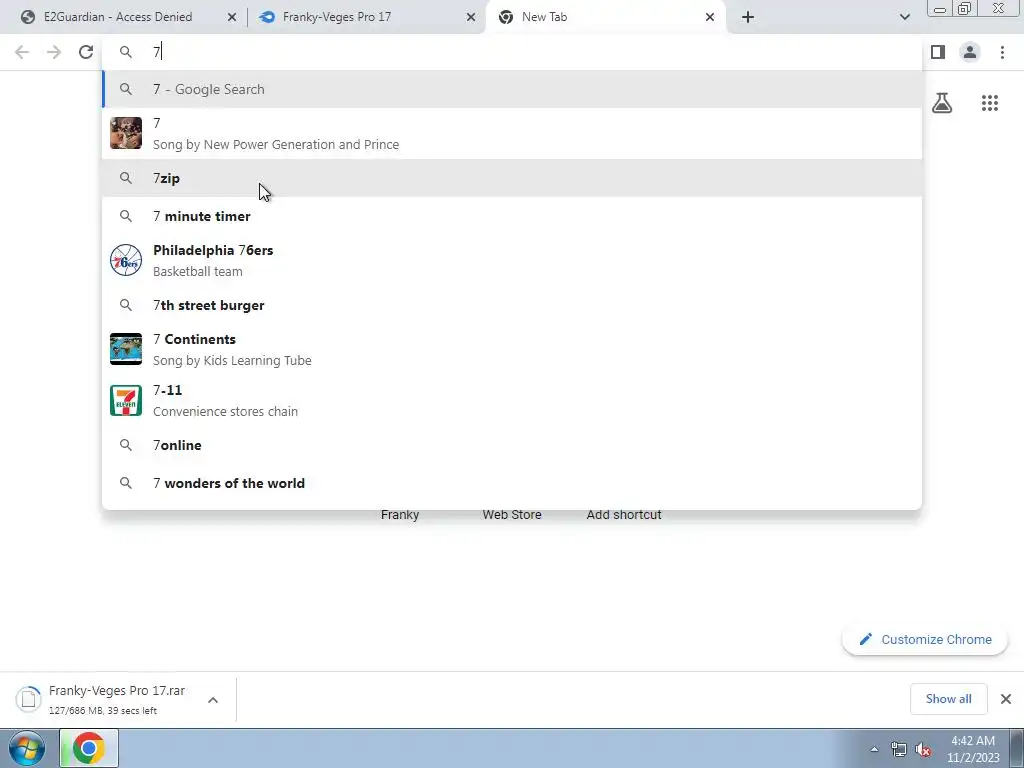The width and height of the screenshot is (1024, 768).
Task: Show hidden system tray icons
Action: pos(874,750)
